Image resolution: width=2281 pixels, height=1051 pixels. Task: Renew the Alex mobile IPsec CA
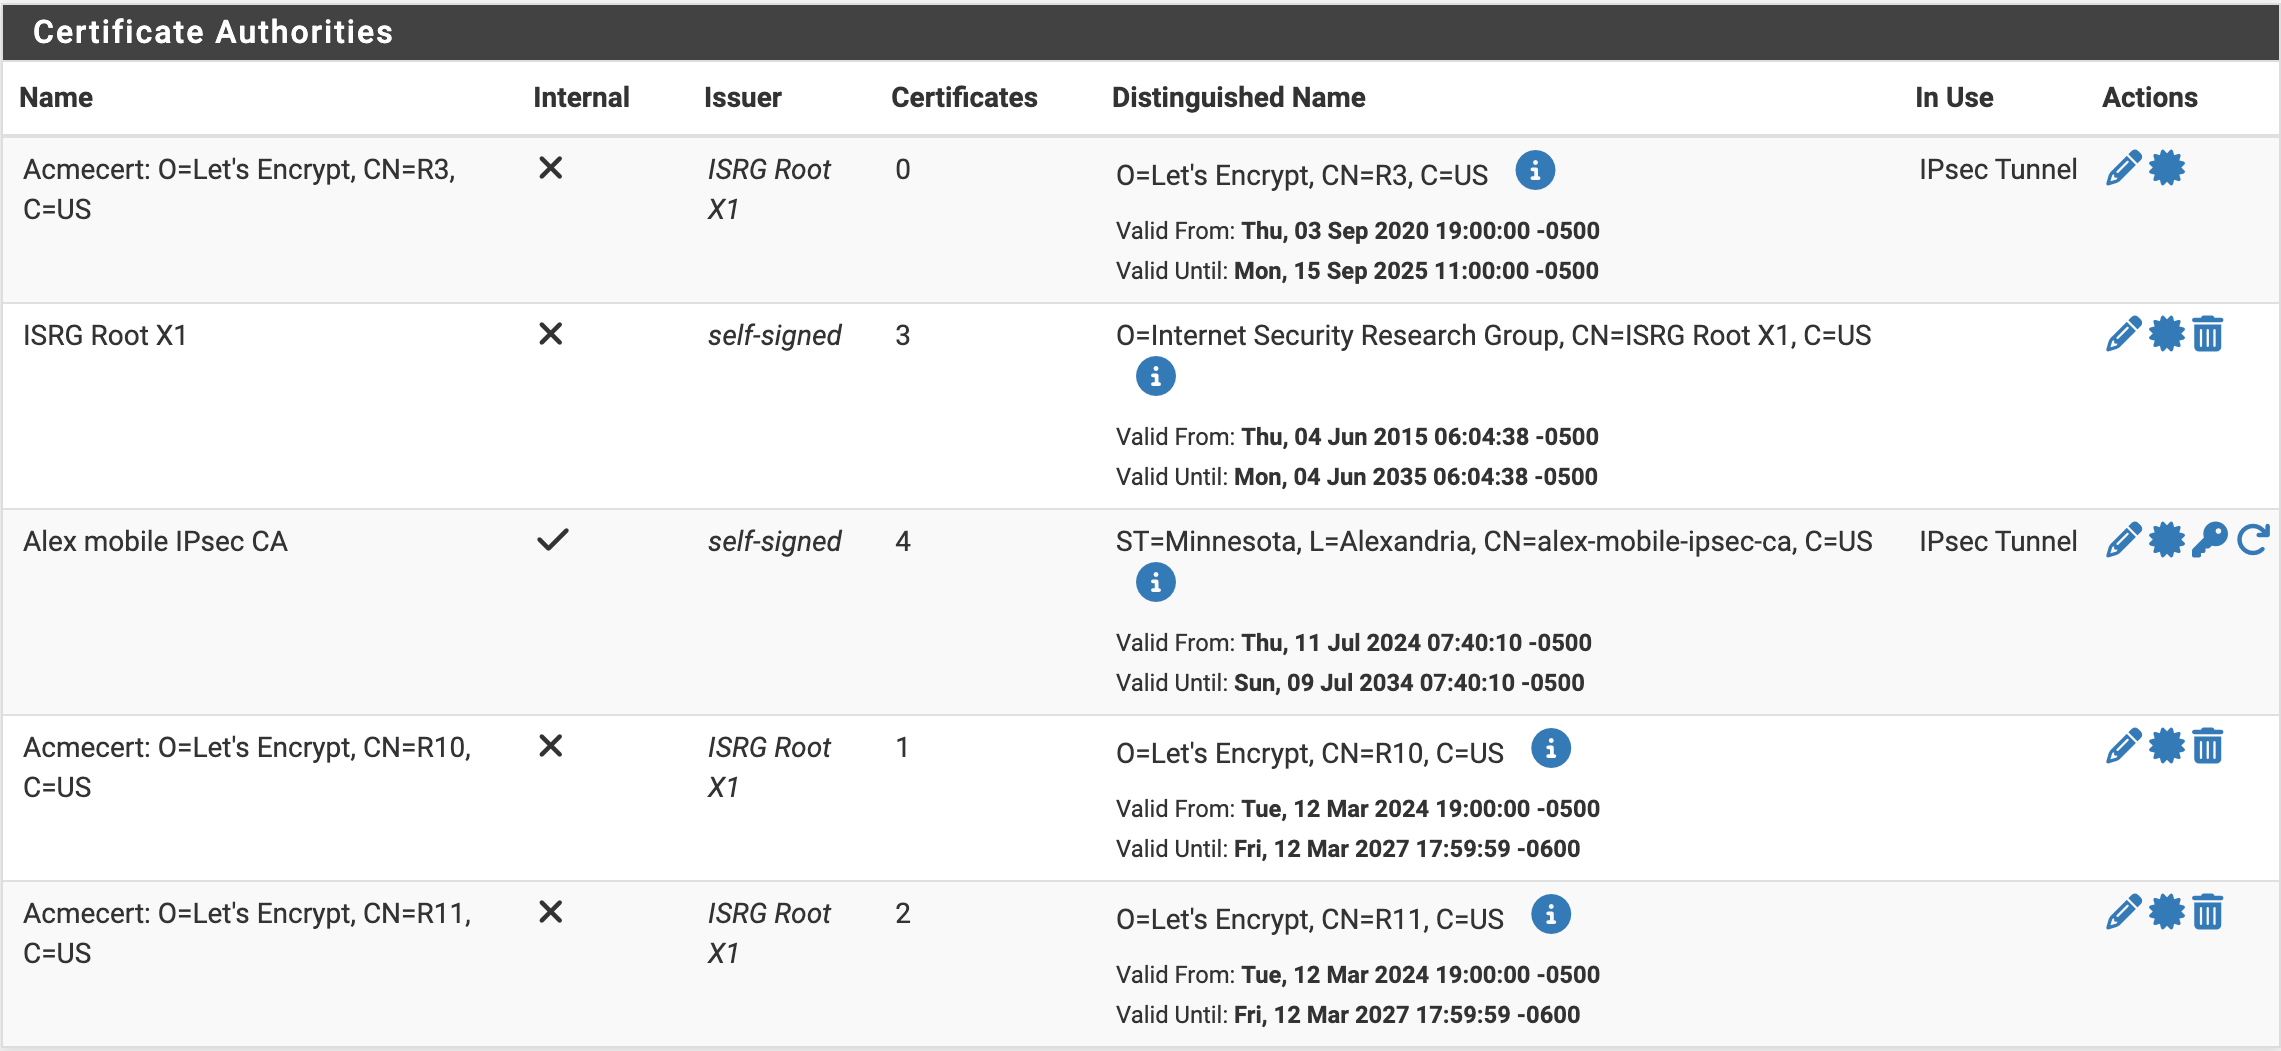[2252, 540]
